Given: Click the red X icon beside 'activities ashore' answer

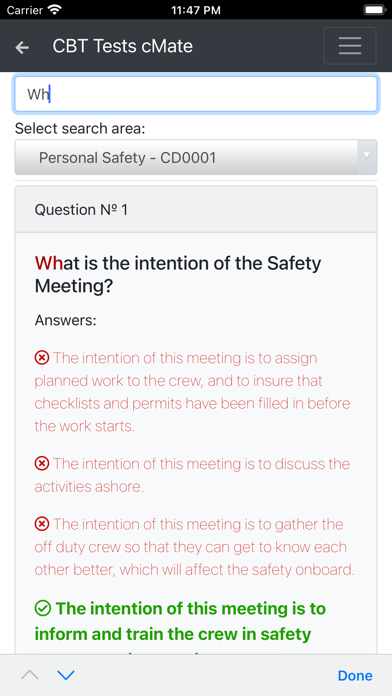Looking at the screenshot, I should click(x=42, y=464).
